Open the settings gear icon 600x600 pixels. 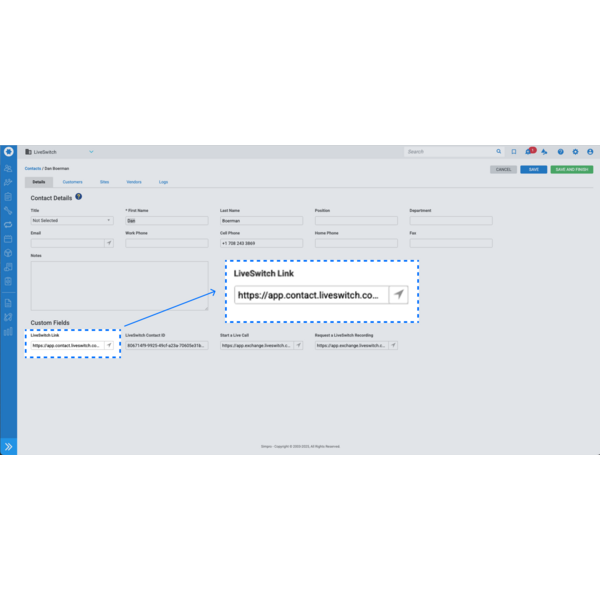pos(576,152)
